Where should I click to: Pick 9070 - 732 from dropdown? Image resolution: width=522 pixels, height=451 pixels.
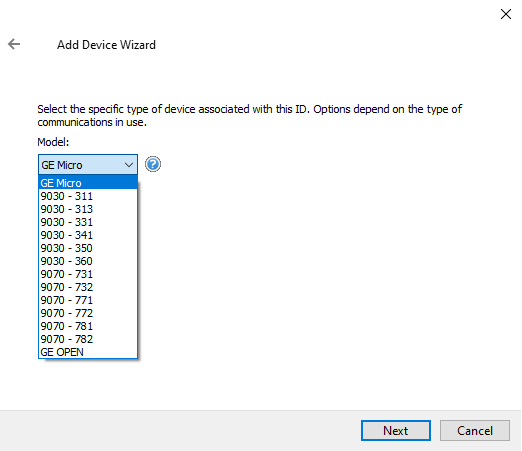[88, 287]
